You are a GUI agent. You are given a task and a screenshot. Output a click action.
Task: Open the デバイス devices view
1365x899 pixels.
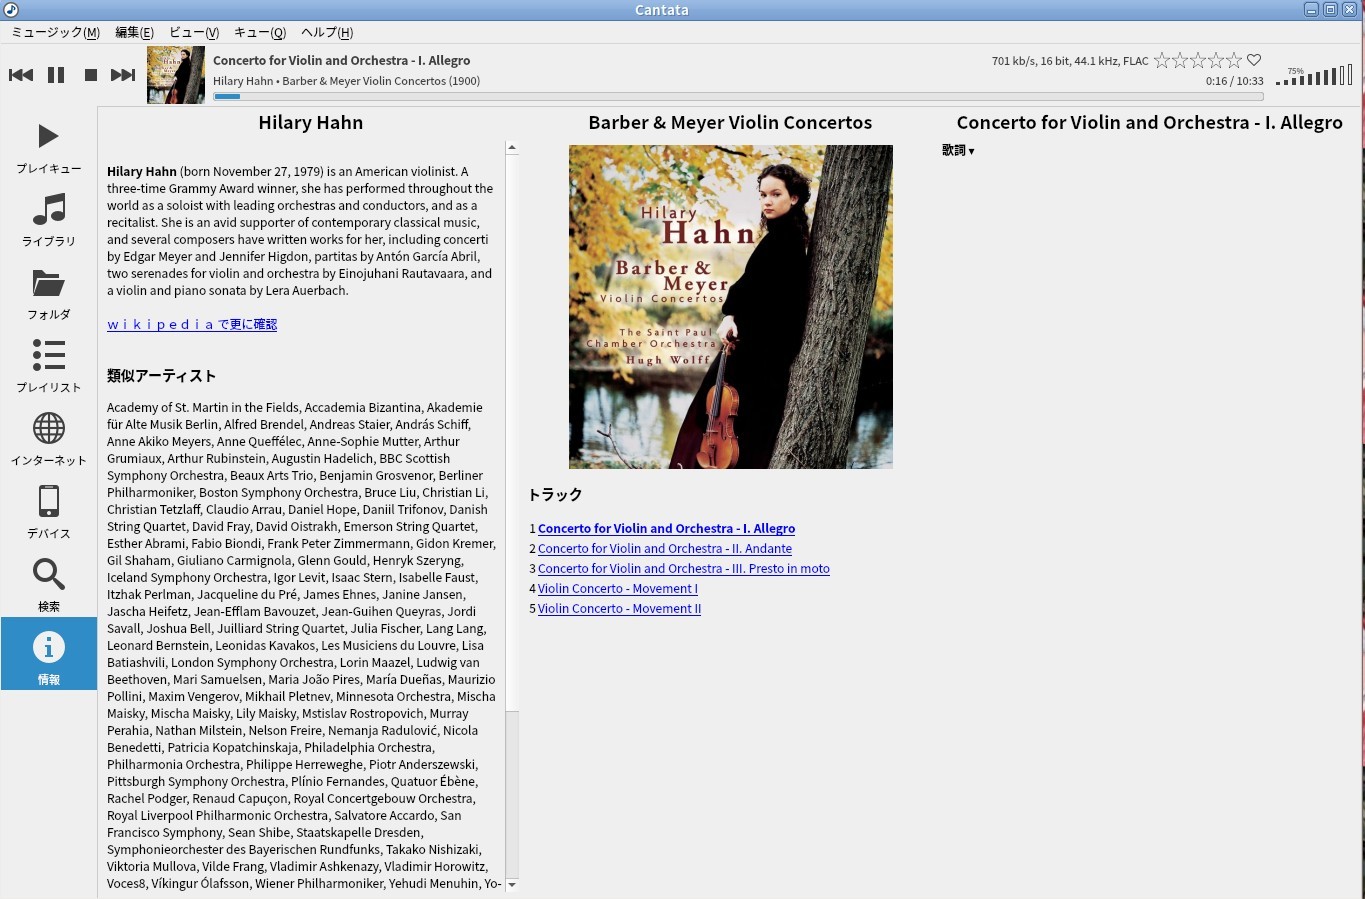(48, 512)
